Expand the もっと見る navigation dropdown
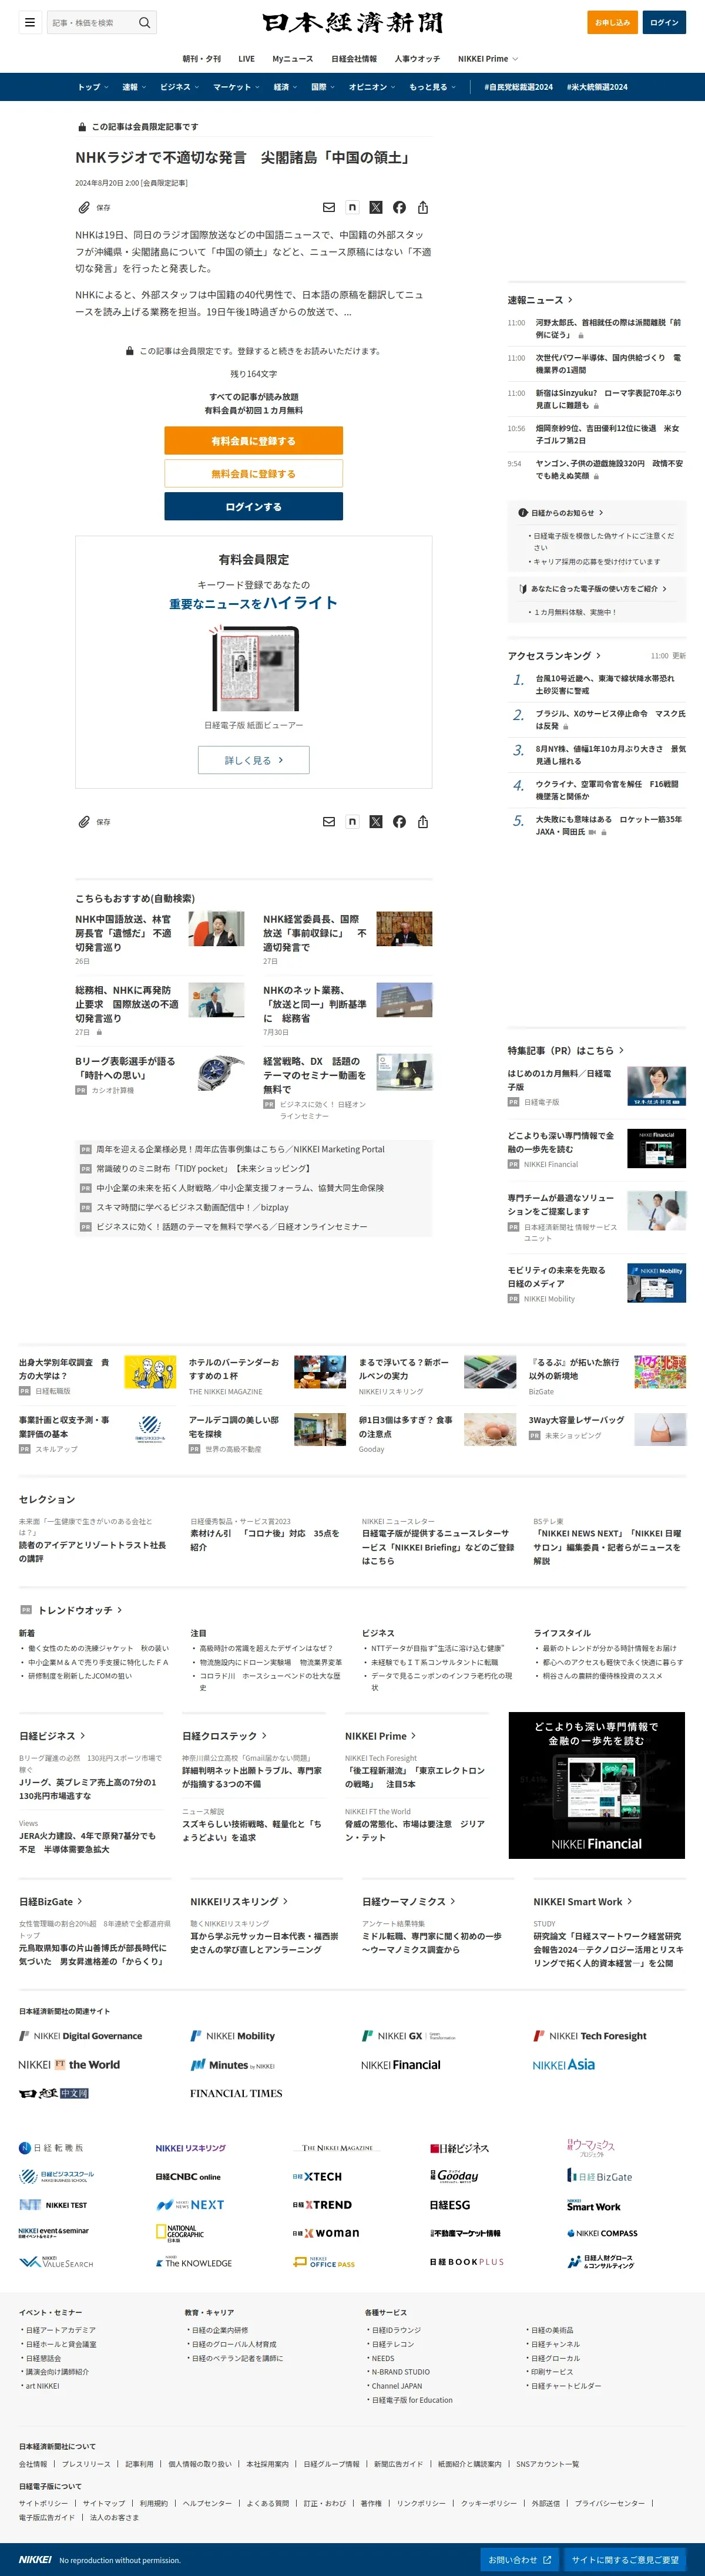The height and width of the screenshot is (2576, 705). coord(433,87)
